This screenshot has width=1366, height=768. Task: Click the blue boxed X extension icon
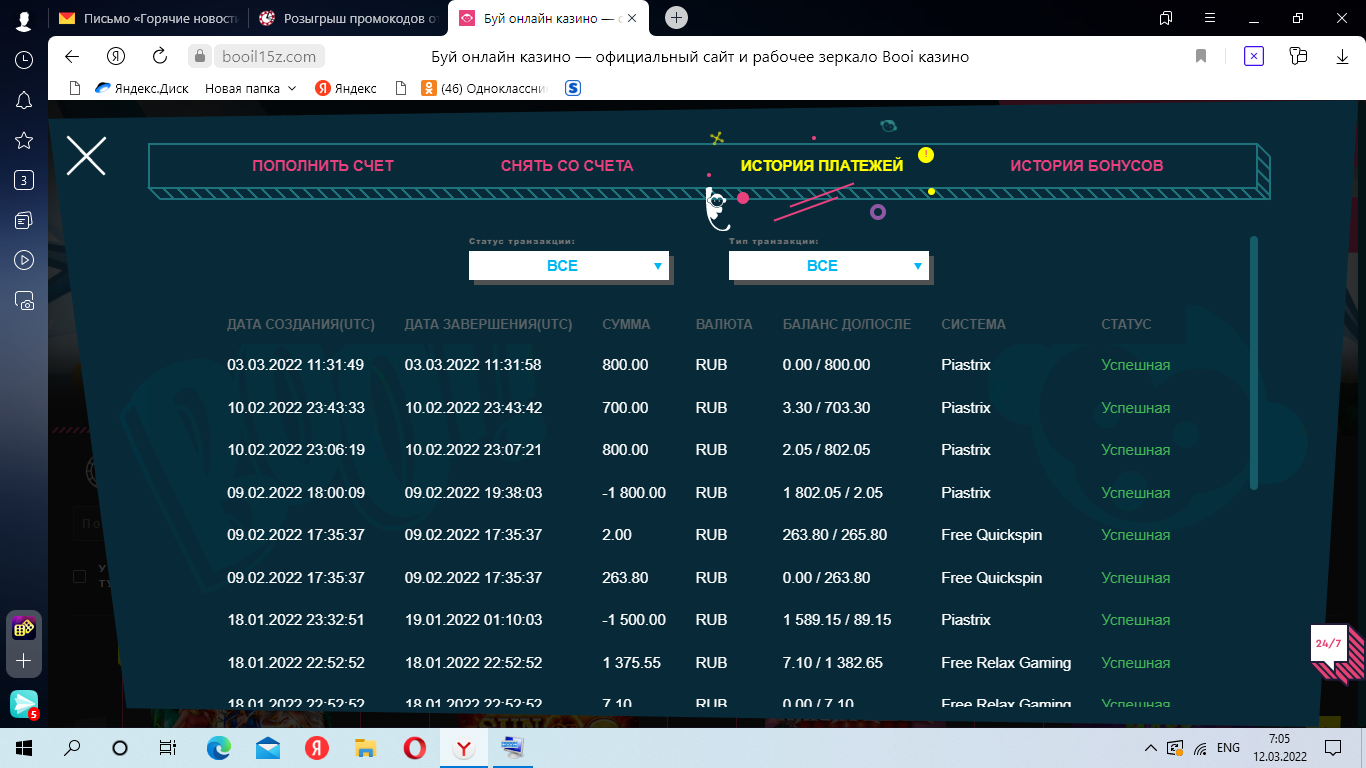coord(1254,57)
